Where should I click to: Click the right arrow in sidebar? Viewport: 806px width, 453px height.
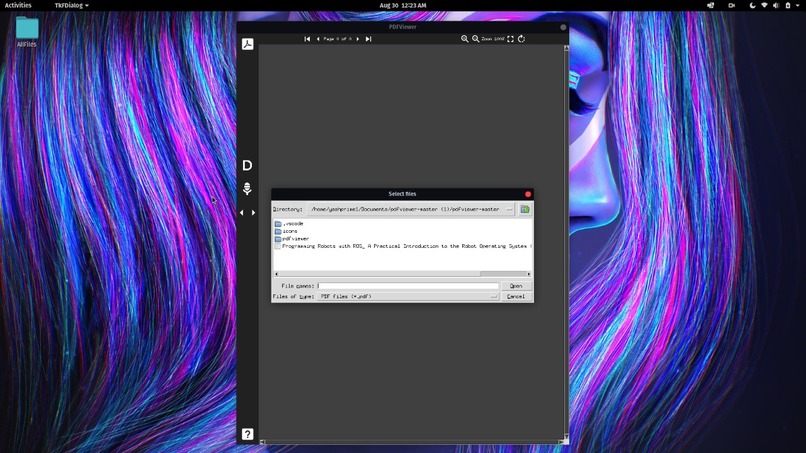pyautogui.click(x=253, y=212)
